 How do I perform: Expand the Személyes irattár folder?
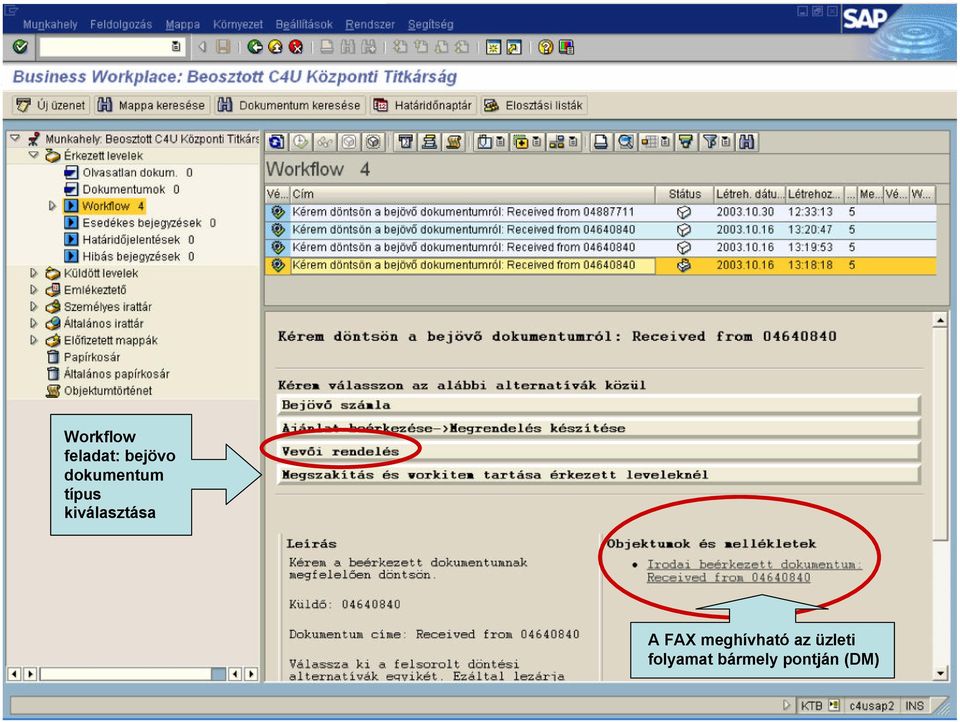(x=34, y=306)
